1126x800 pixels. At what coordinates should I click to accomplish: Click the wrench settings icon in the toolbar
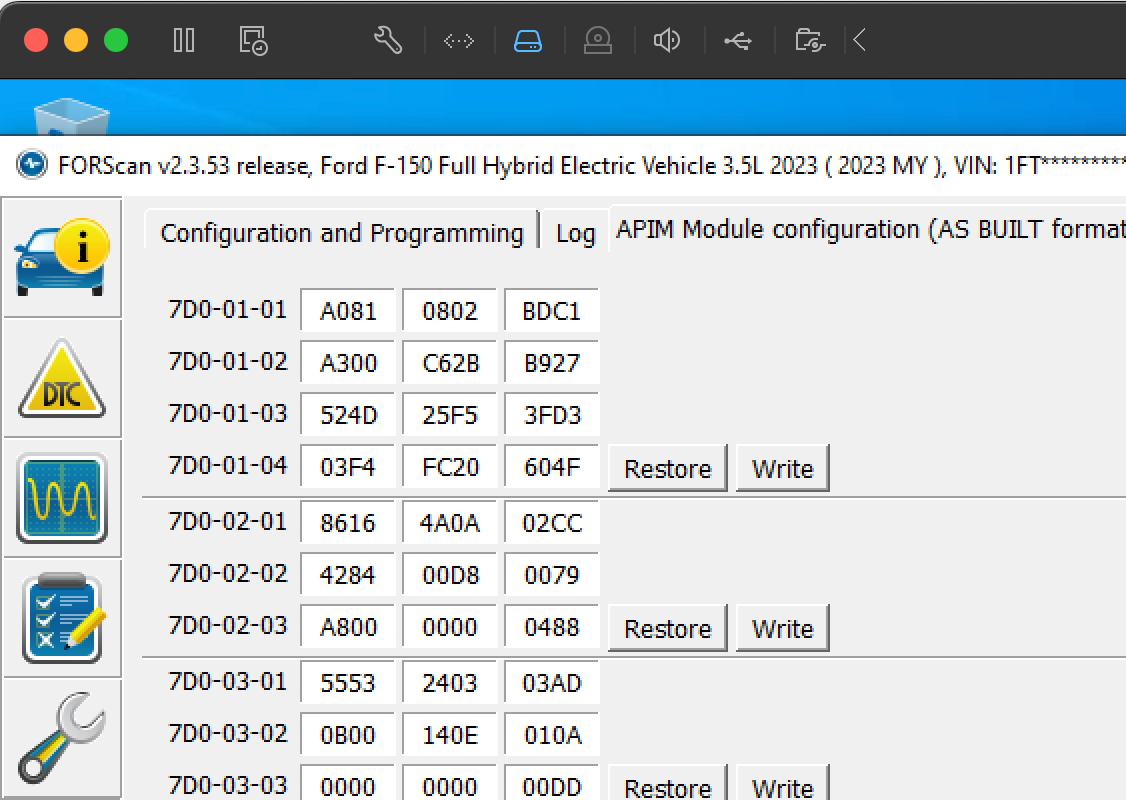(x=388, y=40)
